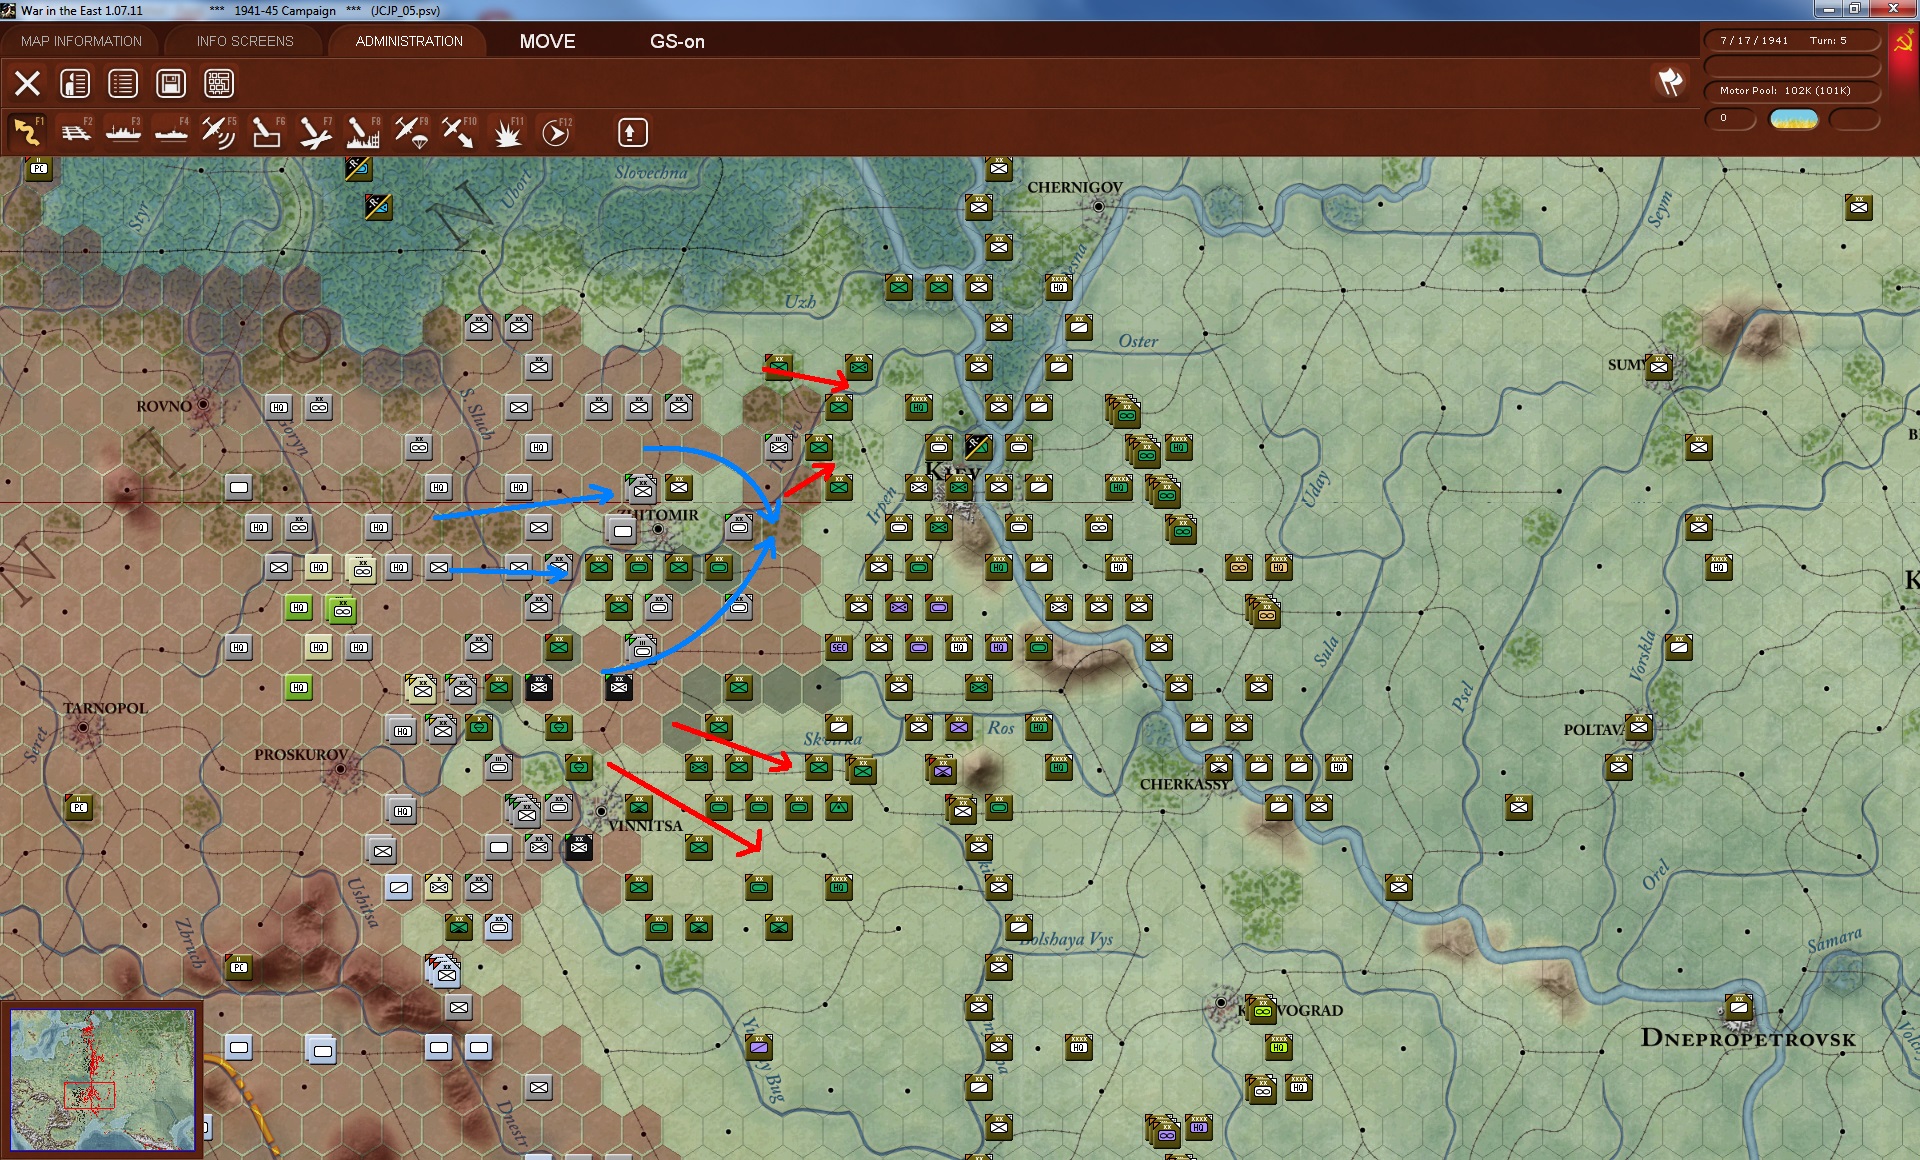Image resolution: width=1920 pixels, height=1160 pixels.
Task: Select the Naval Transport (F3) ship icon
Action: [x=123, y=132]
